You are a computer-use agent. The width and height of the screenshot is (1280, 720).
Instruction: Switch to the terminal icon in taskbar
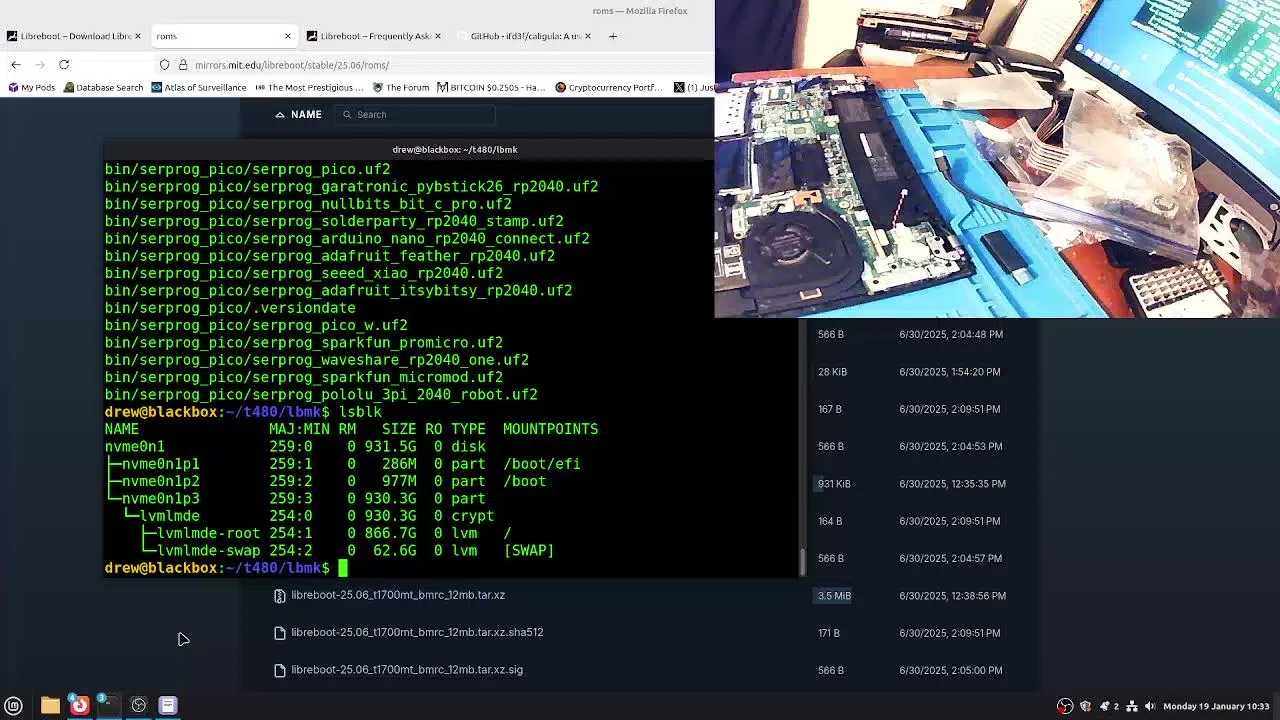pos(108,706)
